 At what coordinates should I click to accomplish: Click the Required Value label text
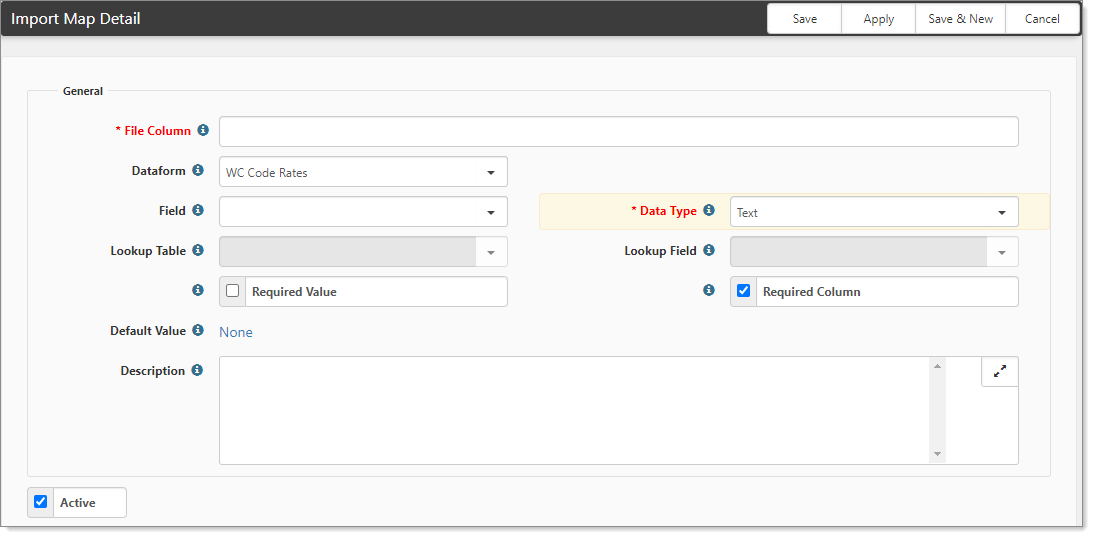click(294, 292)
